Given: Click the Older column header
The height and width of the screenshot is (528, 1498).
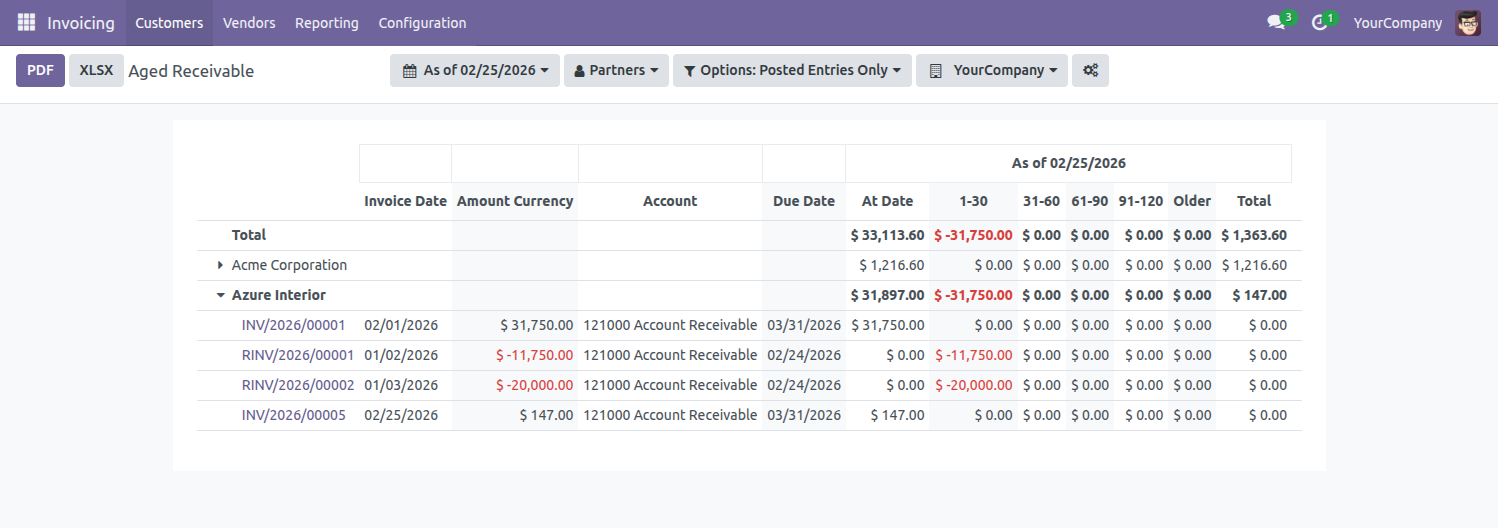Looking at the screenshot, I should click(1192, 201).
